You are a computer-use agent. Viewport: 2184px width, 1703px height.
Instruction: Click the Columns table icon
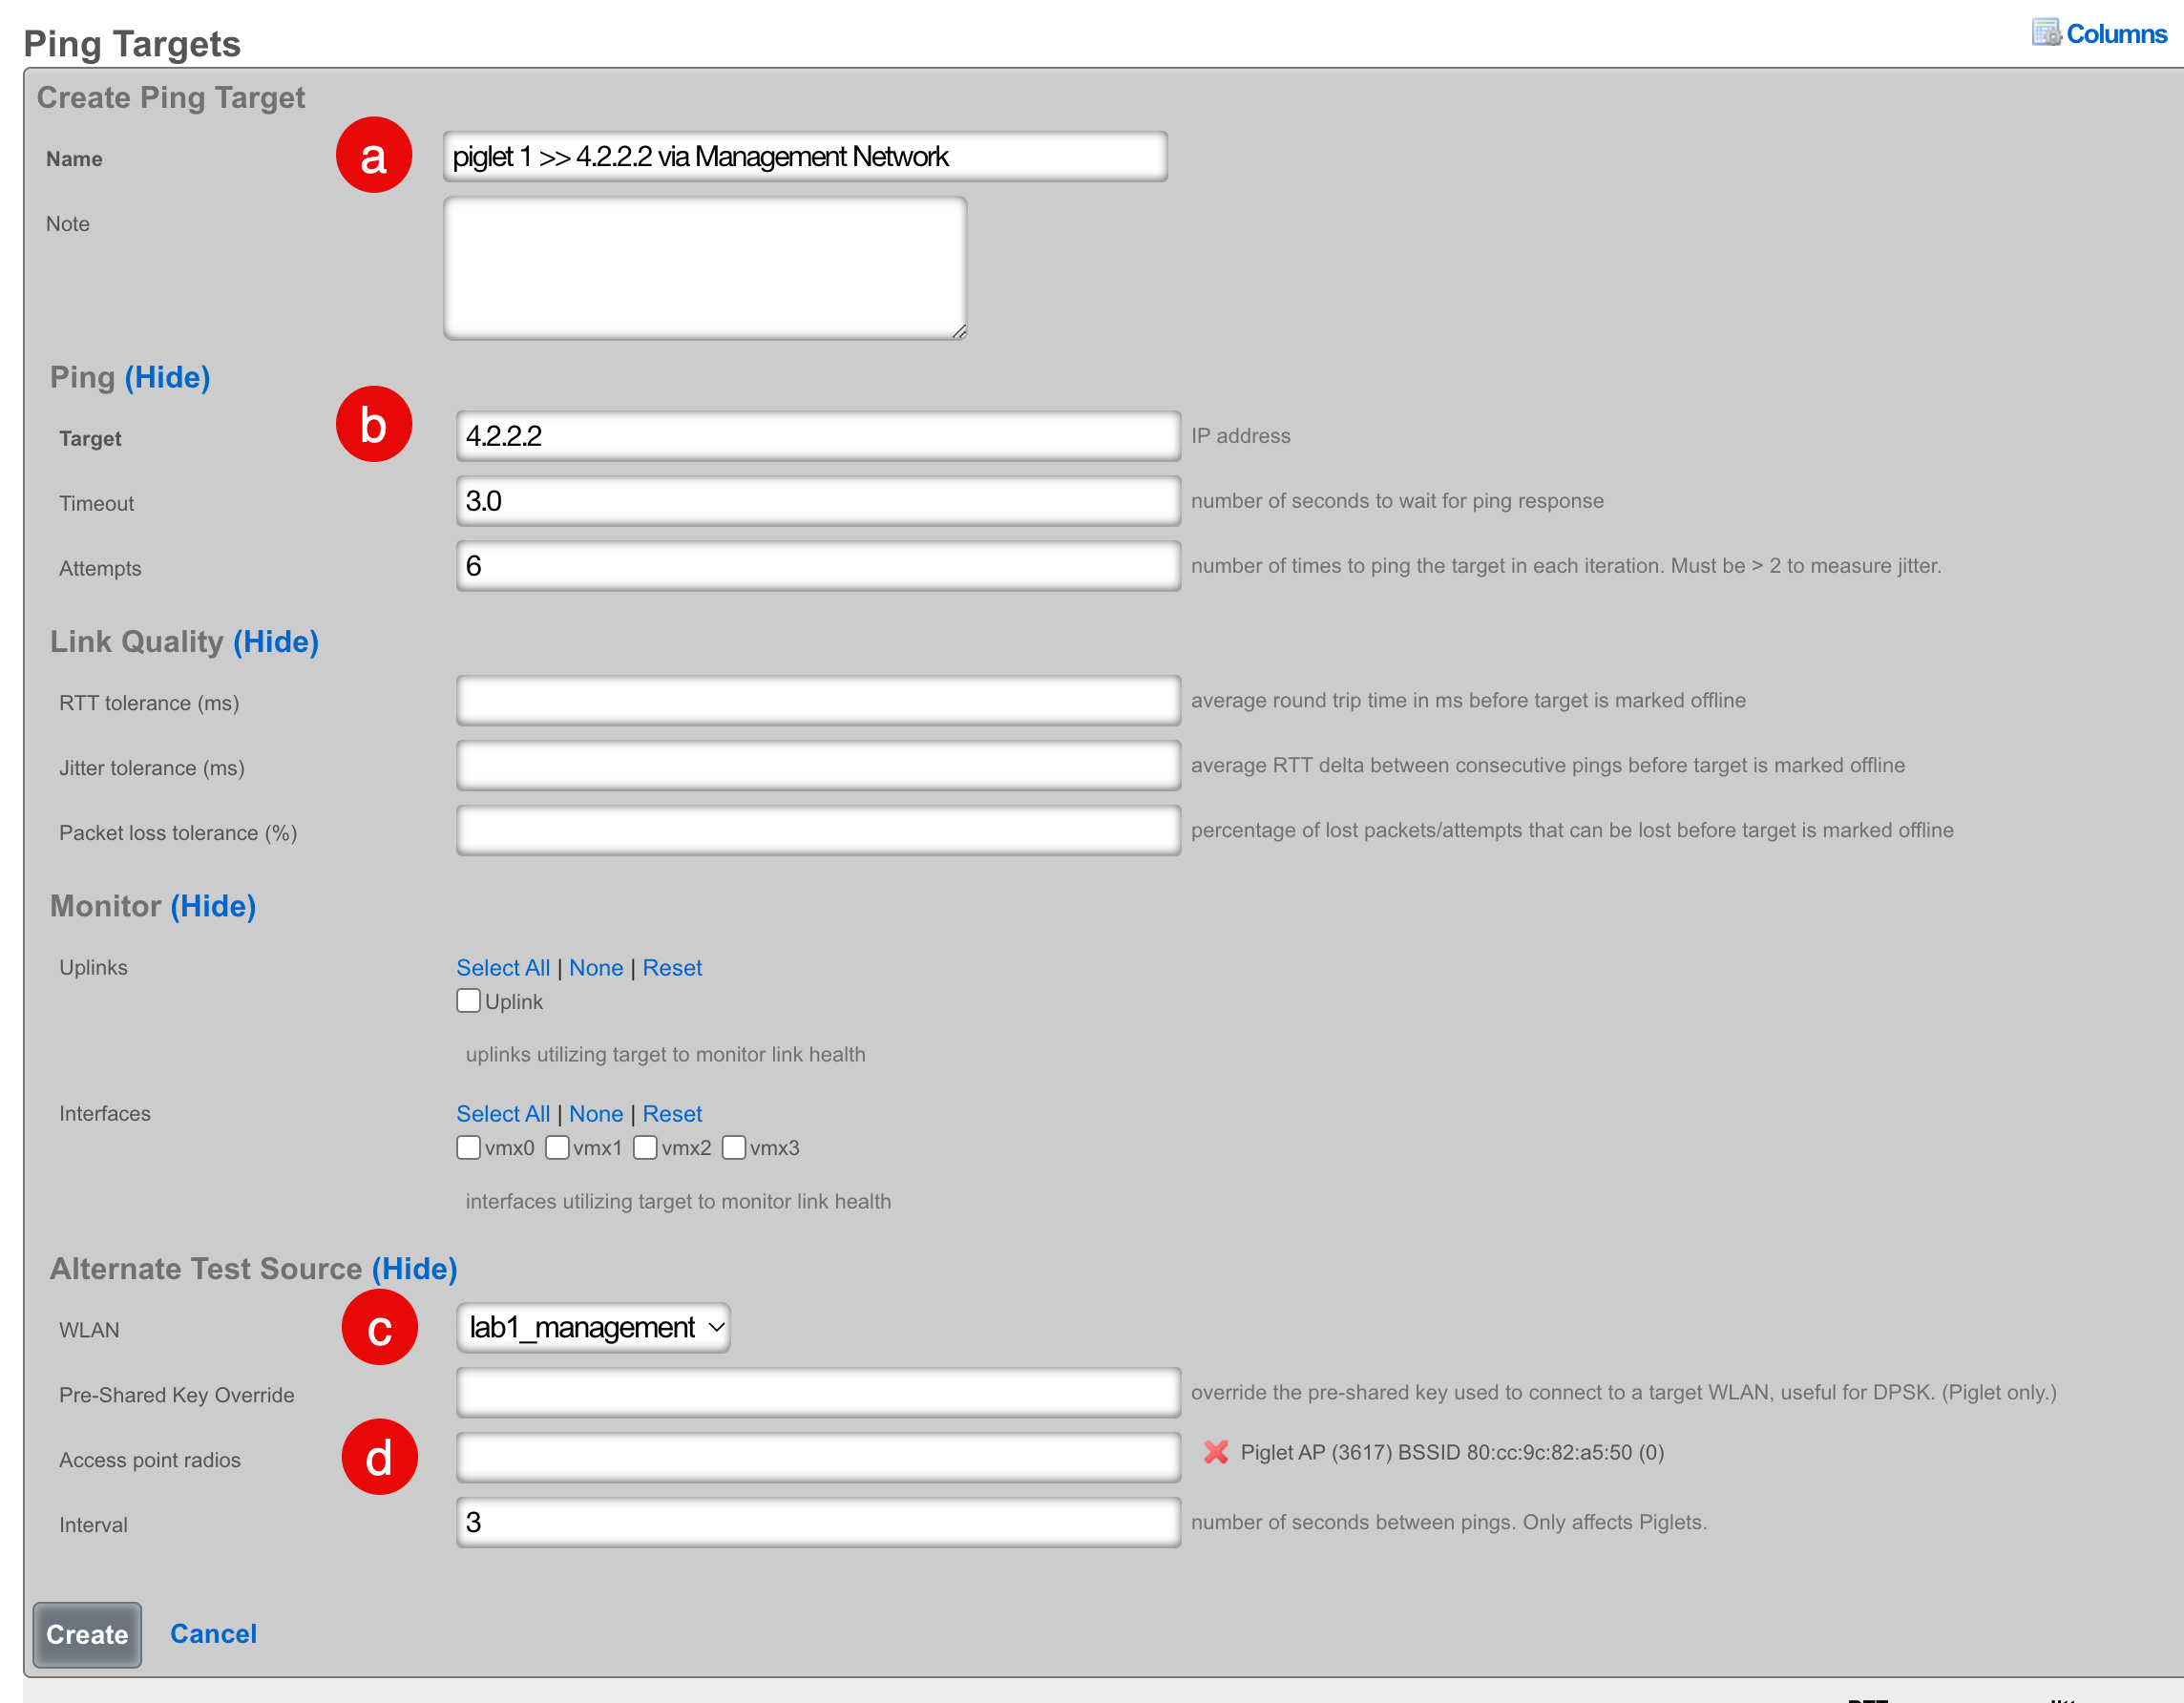click(x=2045, y=33)
